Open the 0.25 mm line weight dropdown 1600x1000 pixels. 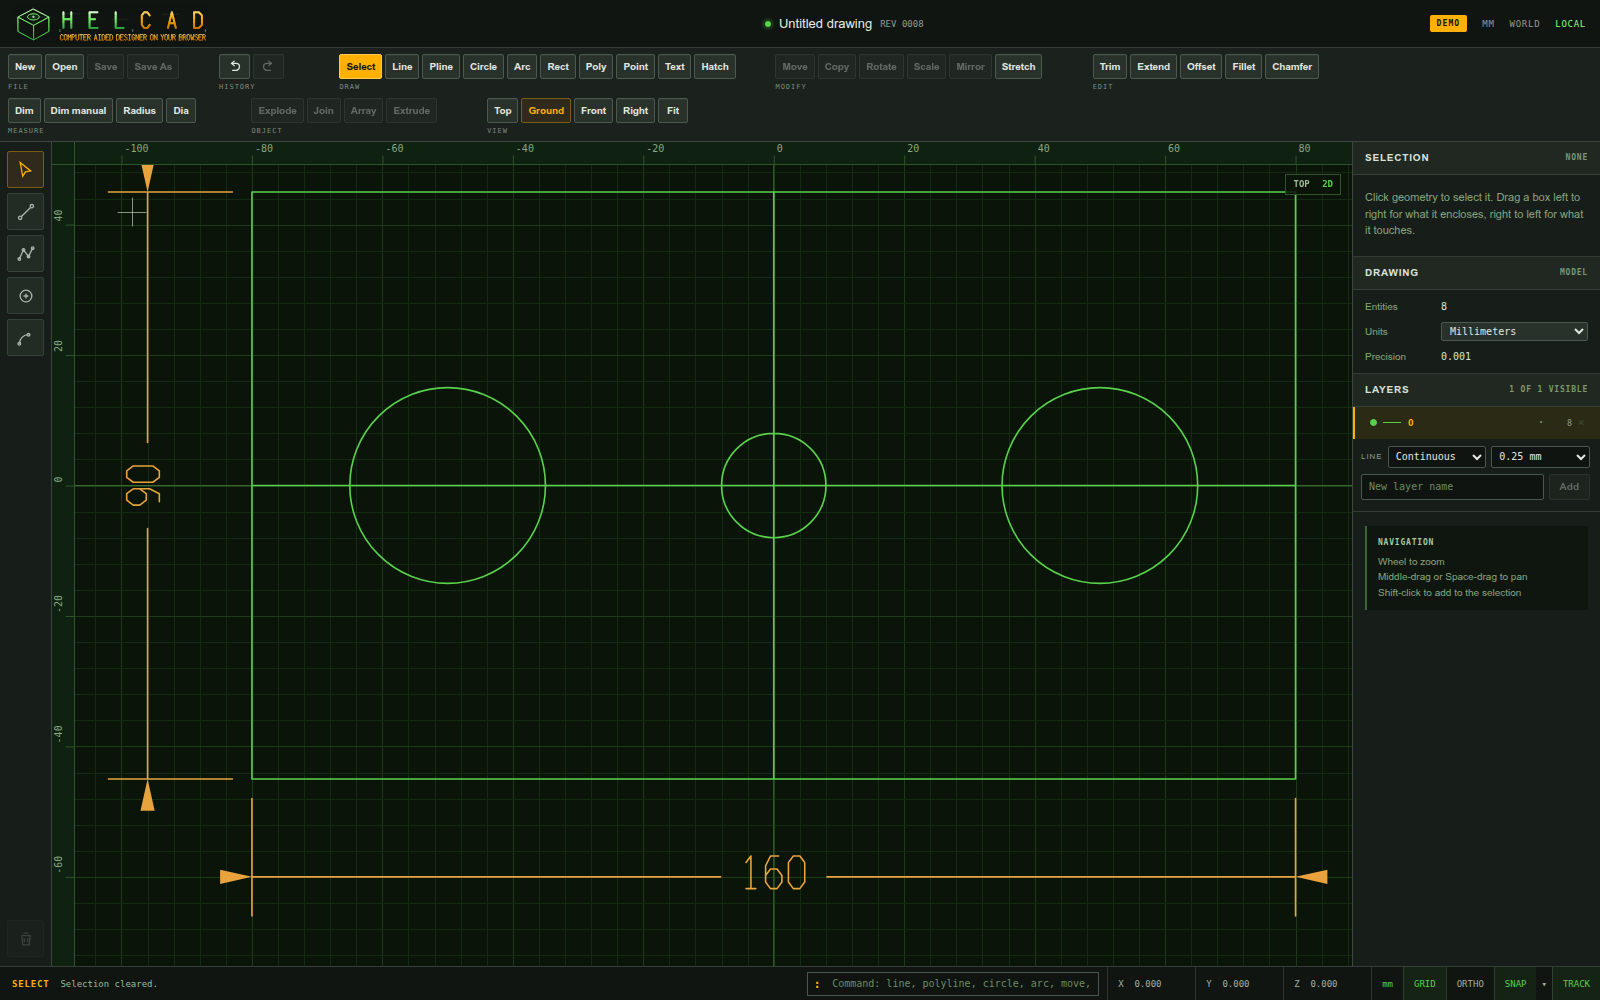click(x=1540, y=457)
